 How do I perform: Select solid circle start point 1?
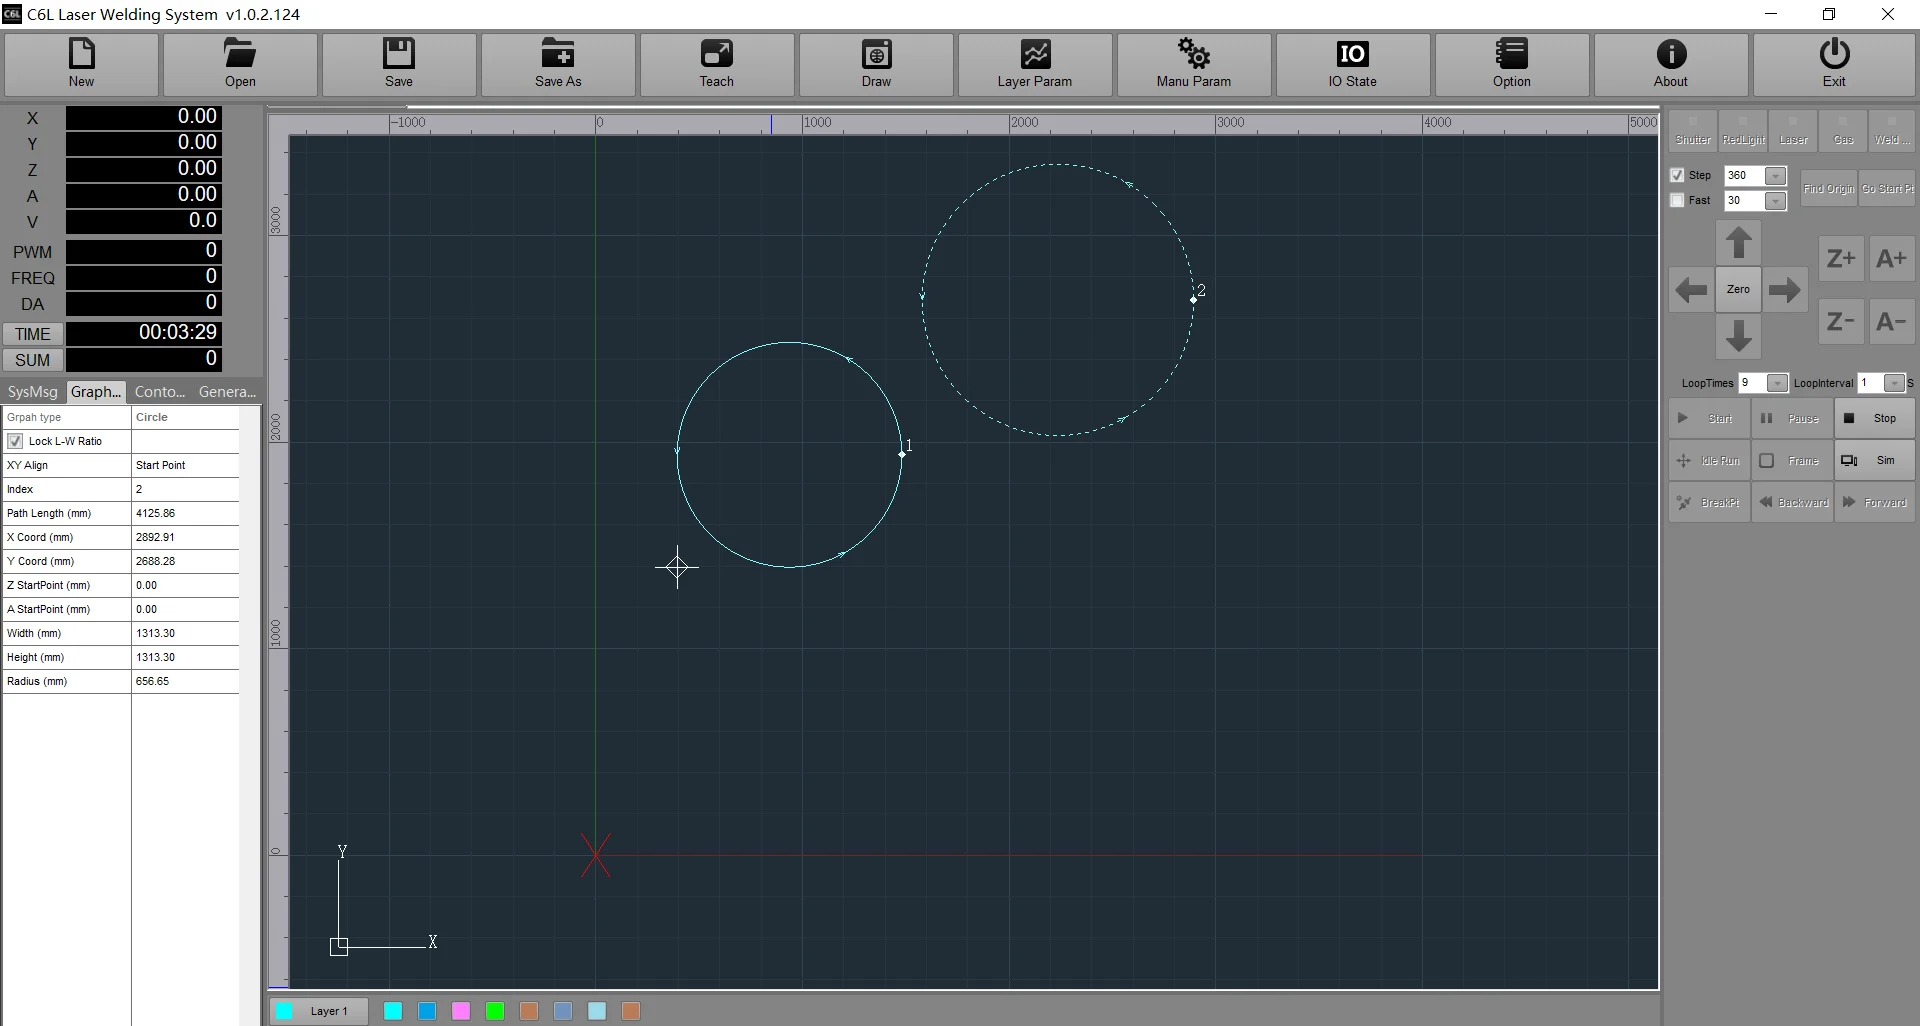[x=902, y=454]
